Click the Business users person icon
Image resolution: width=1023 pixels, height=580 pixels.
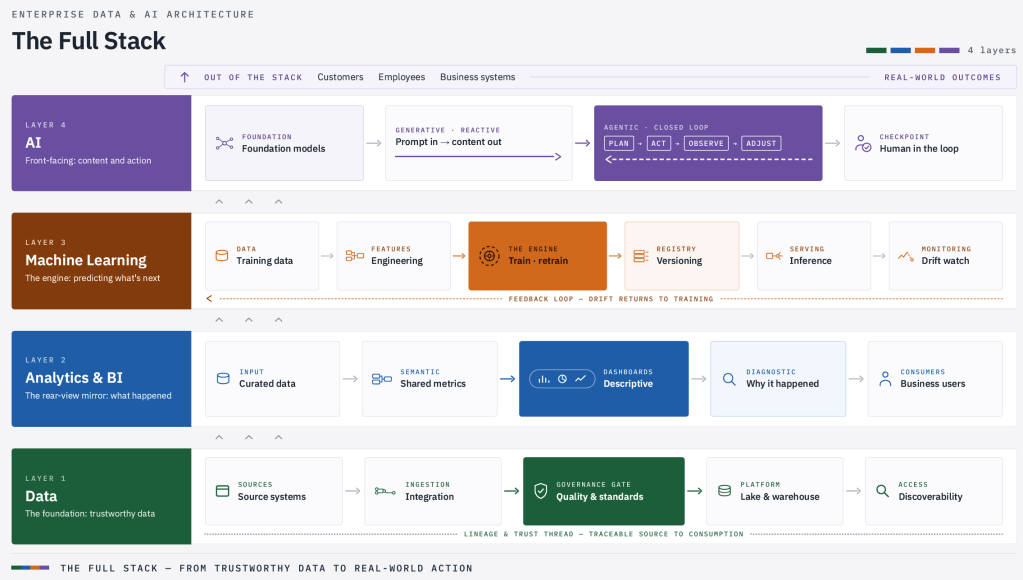click(885, 378)
